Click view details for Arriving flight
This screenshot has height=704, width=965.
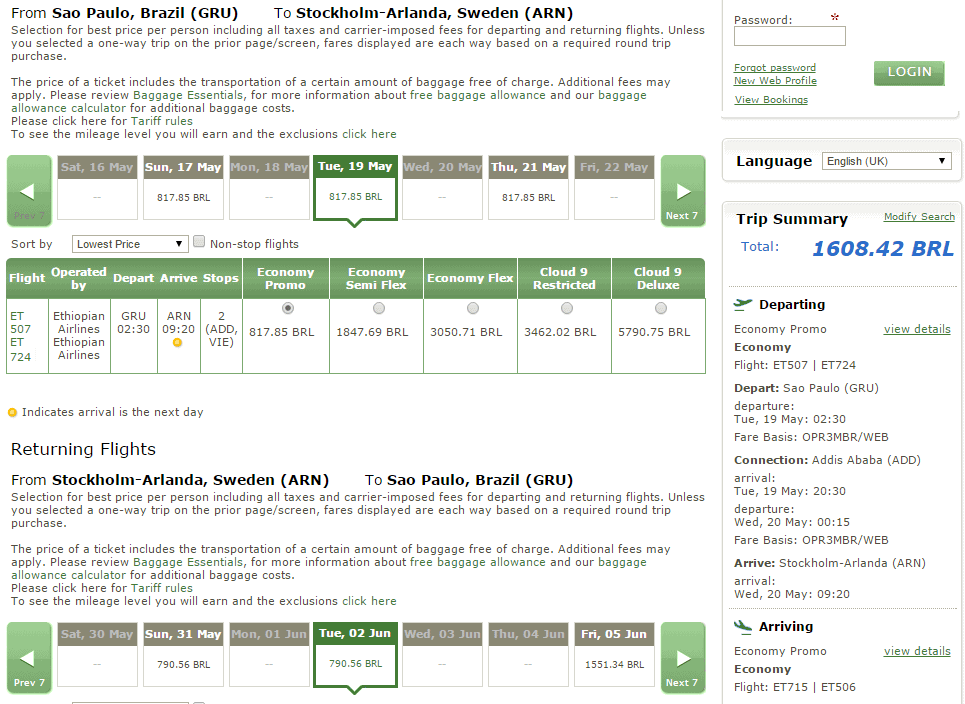pyautogui.click(x=917, y=651)
